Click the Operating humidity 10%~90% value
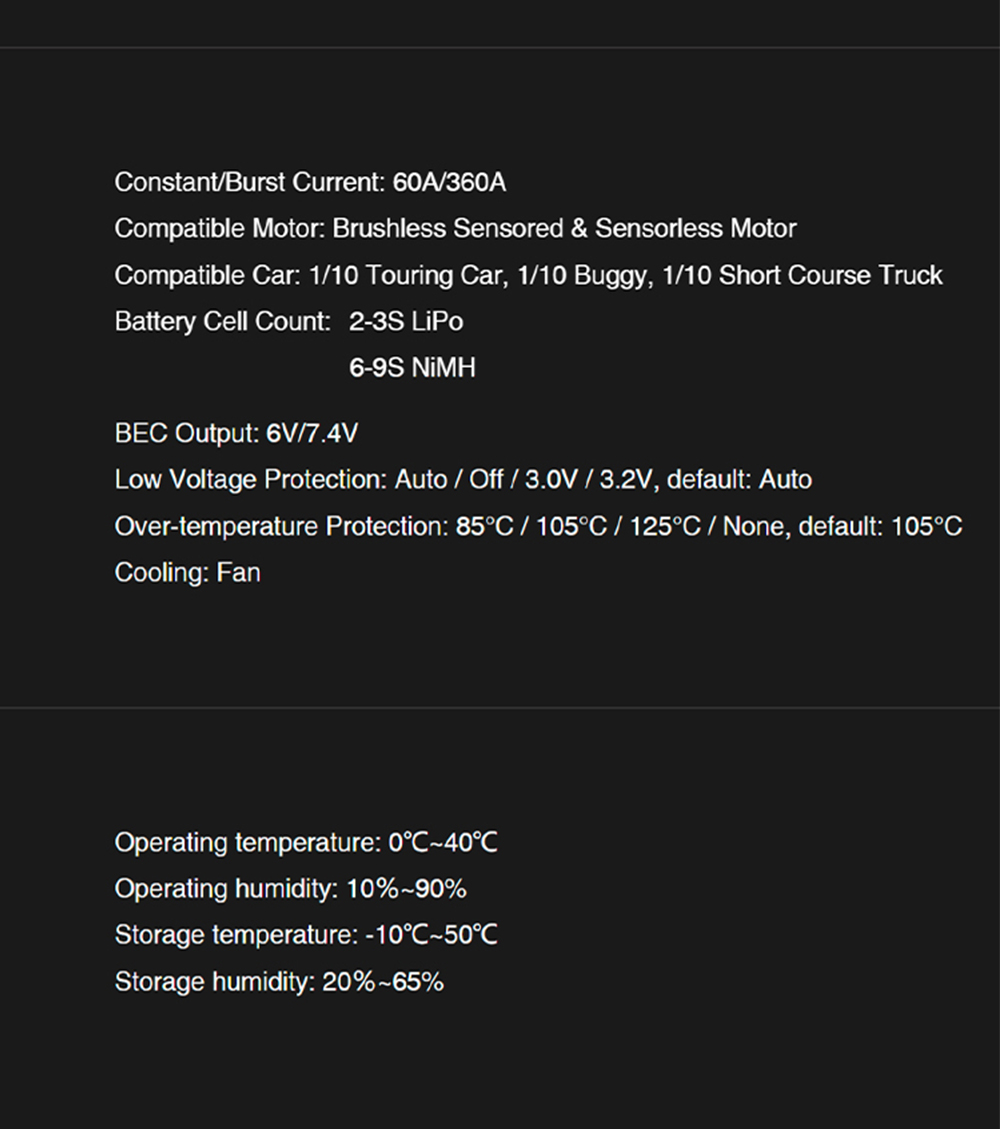This screenshot has width=1000, height=1129. coord(406,889)
